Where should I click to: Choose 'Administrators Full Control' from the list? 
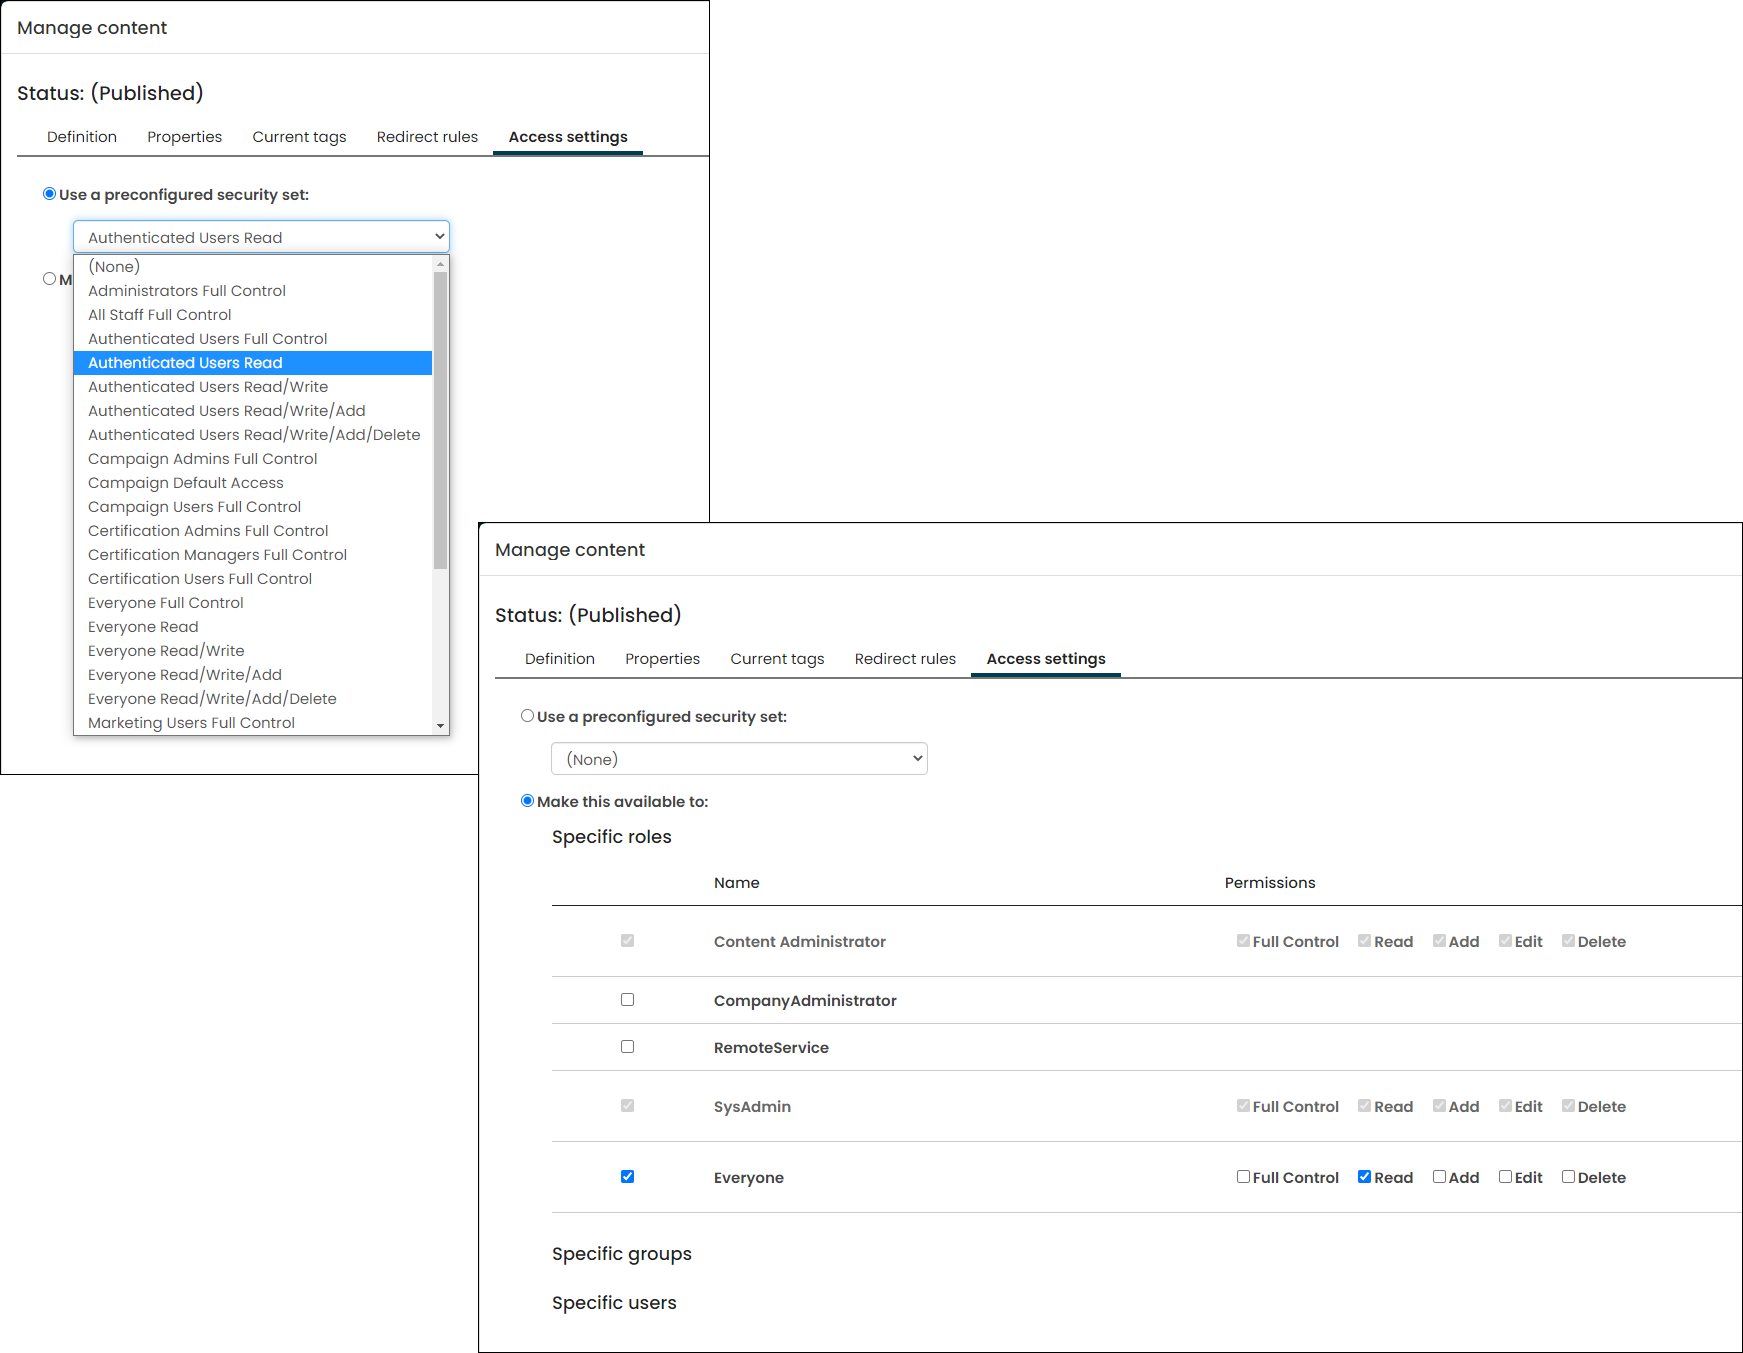click(253, 291)
